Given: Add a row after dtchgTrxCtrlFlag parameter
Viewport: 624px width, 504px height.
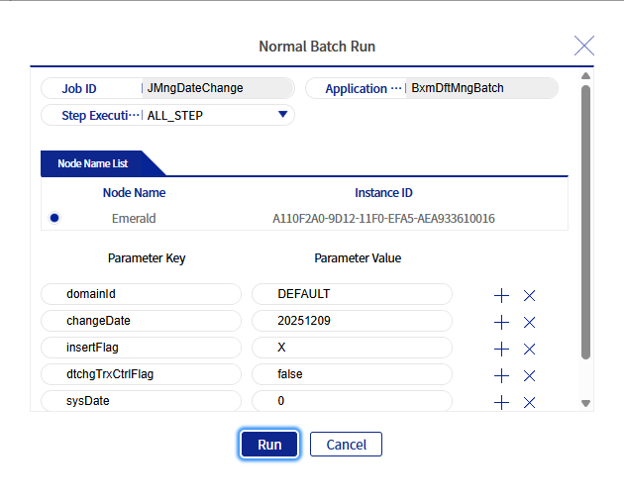Looking at the screenshot, I should click(x=502, y=375).
